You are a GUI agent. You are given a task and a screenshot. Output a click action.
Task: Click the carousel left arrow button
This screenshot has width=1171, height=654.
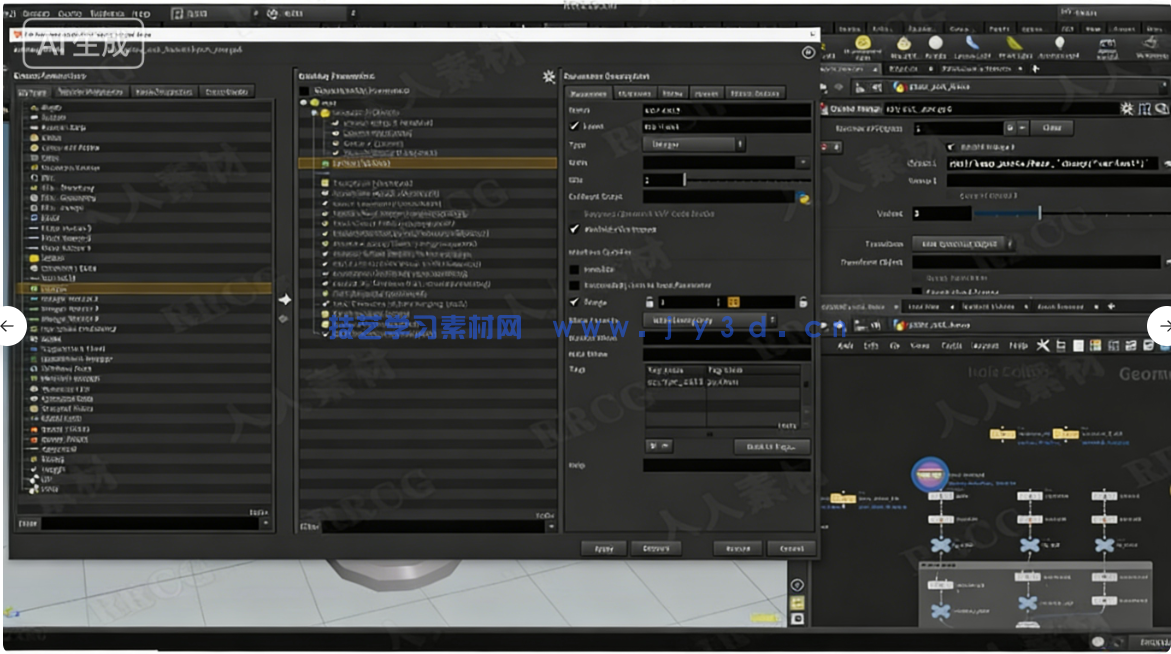coord(10,326)
